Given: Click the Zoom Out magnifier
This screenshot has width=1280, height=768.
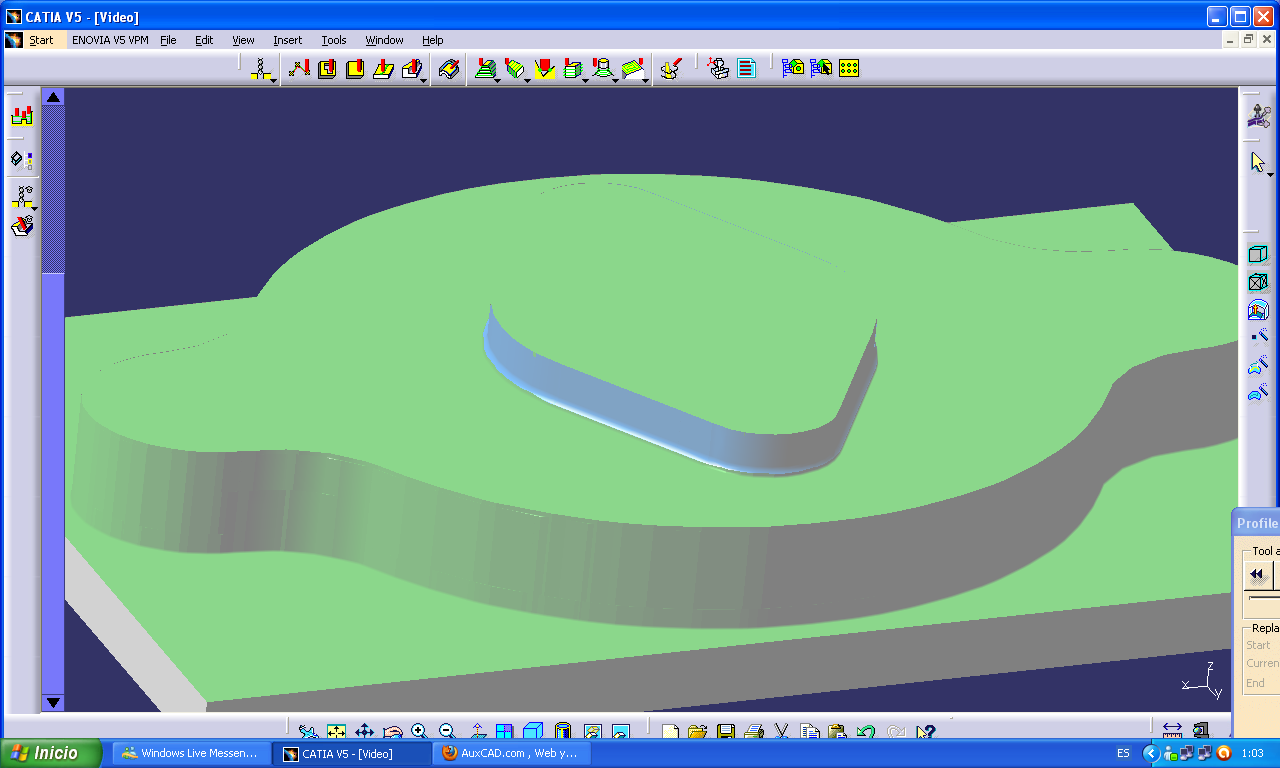Looking at the screenshot, I should point(447,732).
